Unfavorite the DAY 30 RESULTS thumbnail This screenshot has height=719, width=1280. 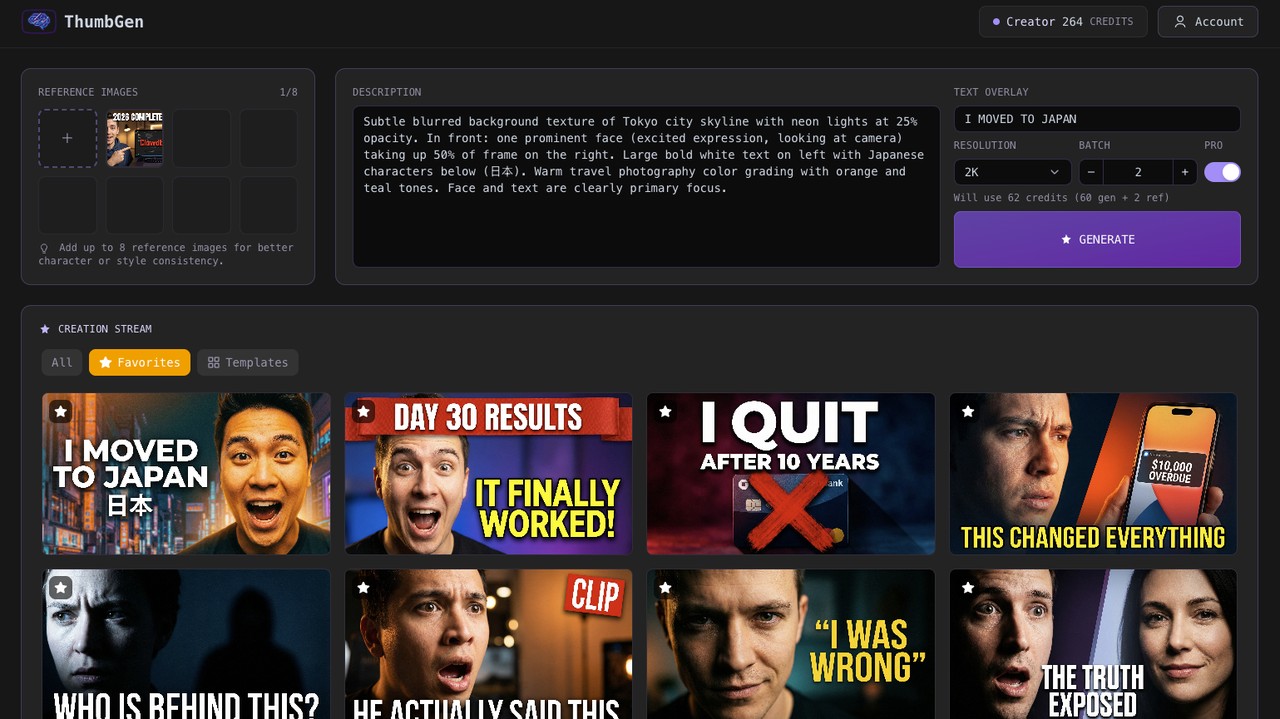pos(362,411)
